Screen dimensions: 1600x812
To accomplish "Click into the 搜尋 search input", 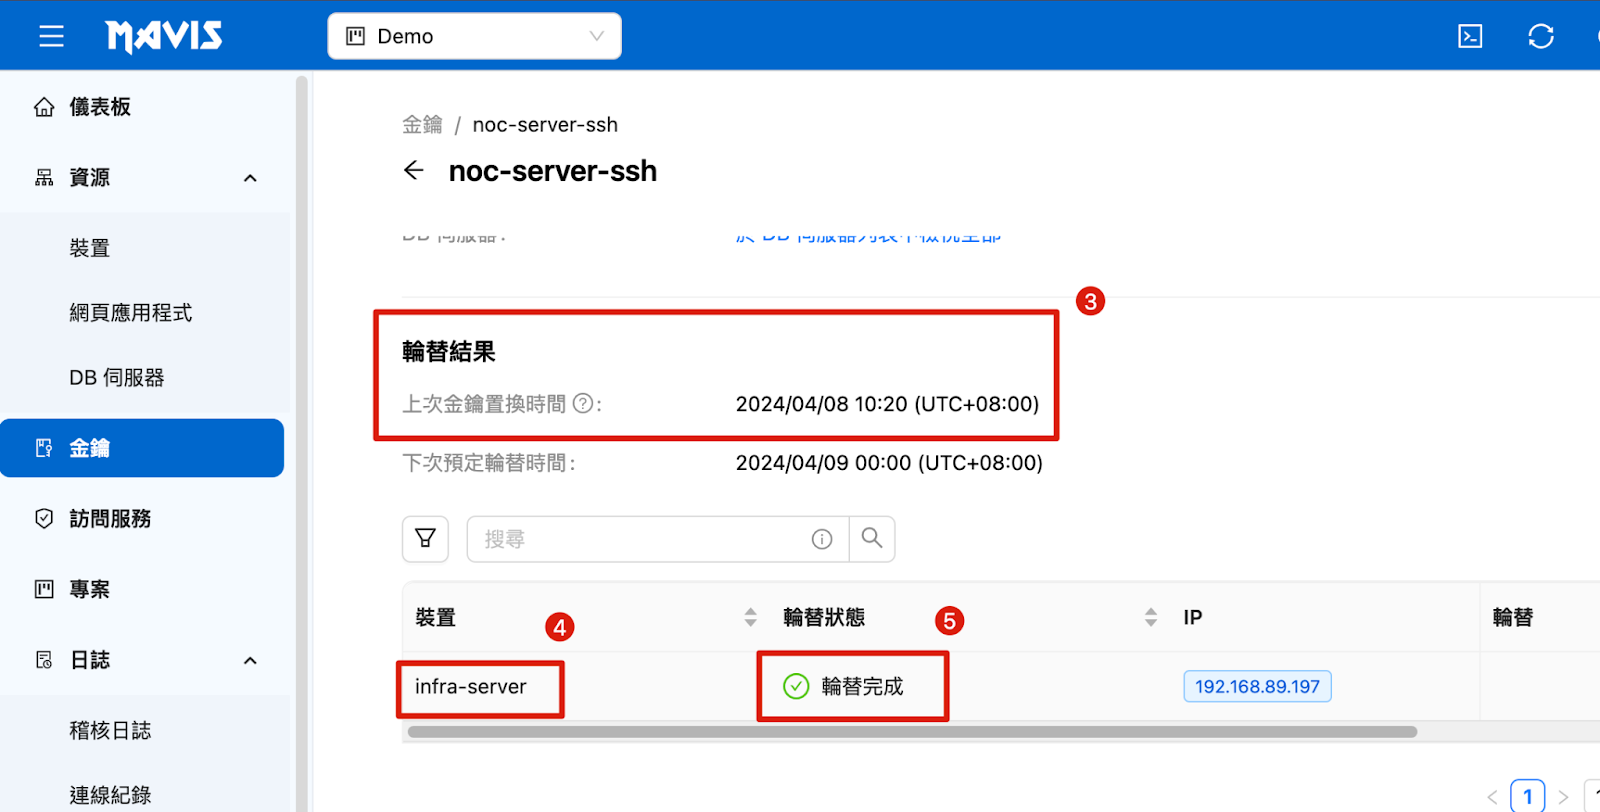I will [x=640, y=540].
